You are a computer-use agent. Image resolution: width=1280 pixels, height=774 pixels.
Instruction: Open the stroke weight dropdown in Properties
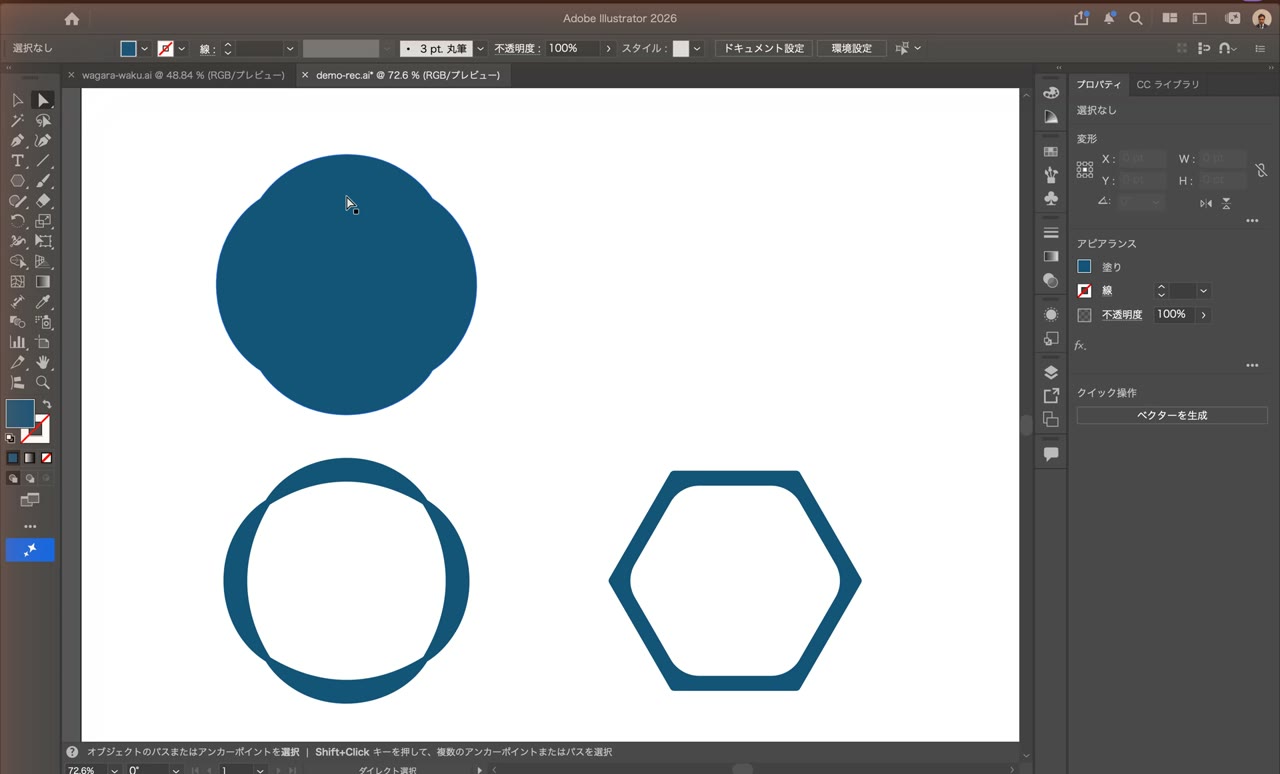coord(1204,291)
